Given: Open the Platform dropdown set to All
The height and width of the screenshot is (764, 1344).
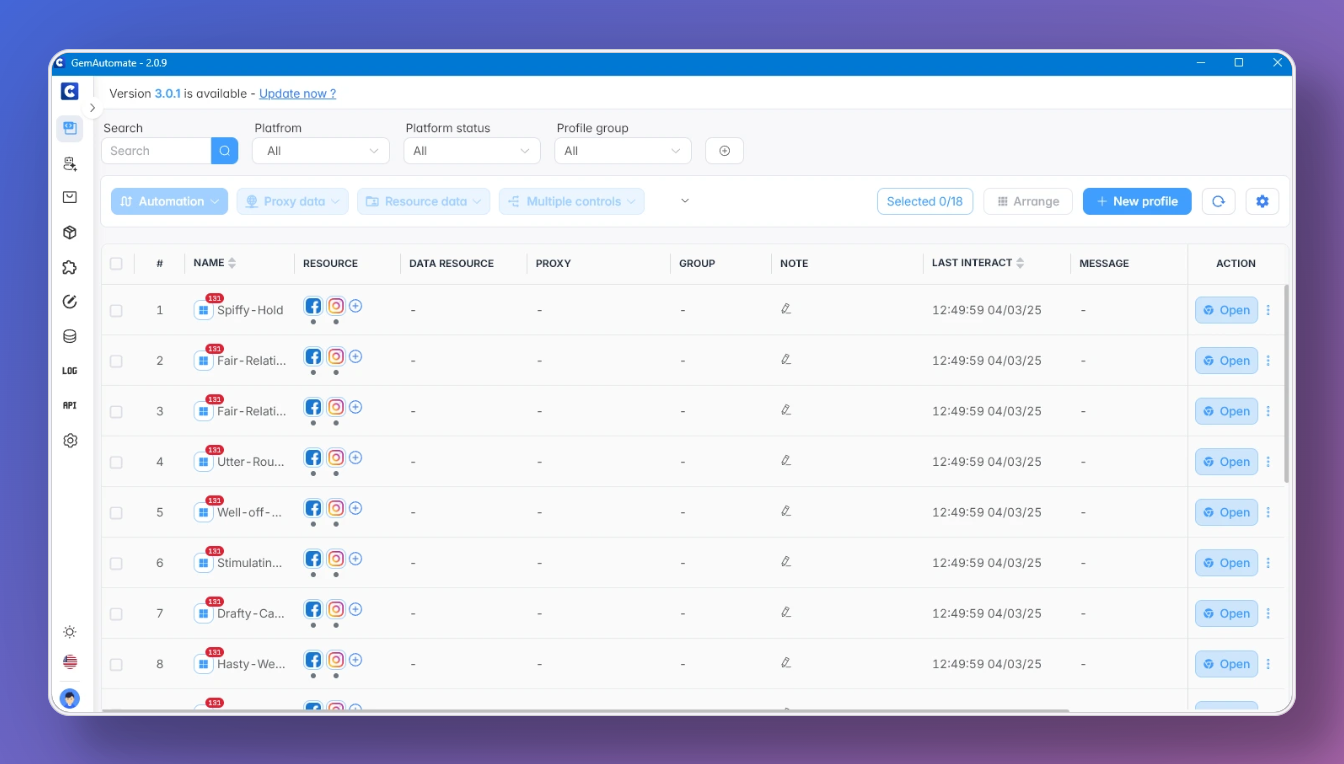Looking at the screenshot, I should 320,150.
